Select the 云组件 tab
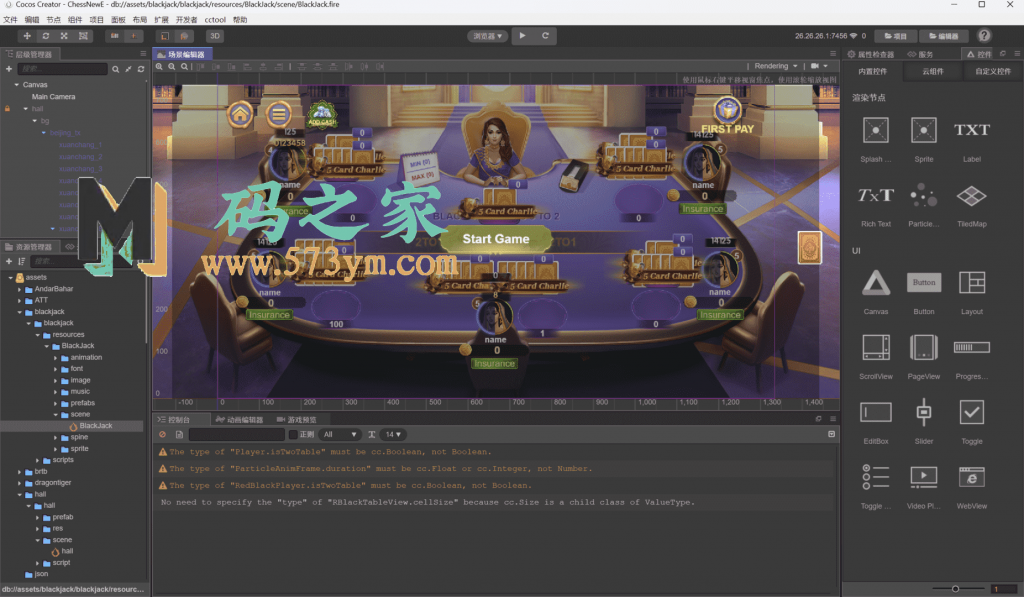The image size is (1024, 597). click(x=933, y=71)
